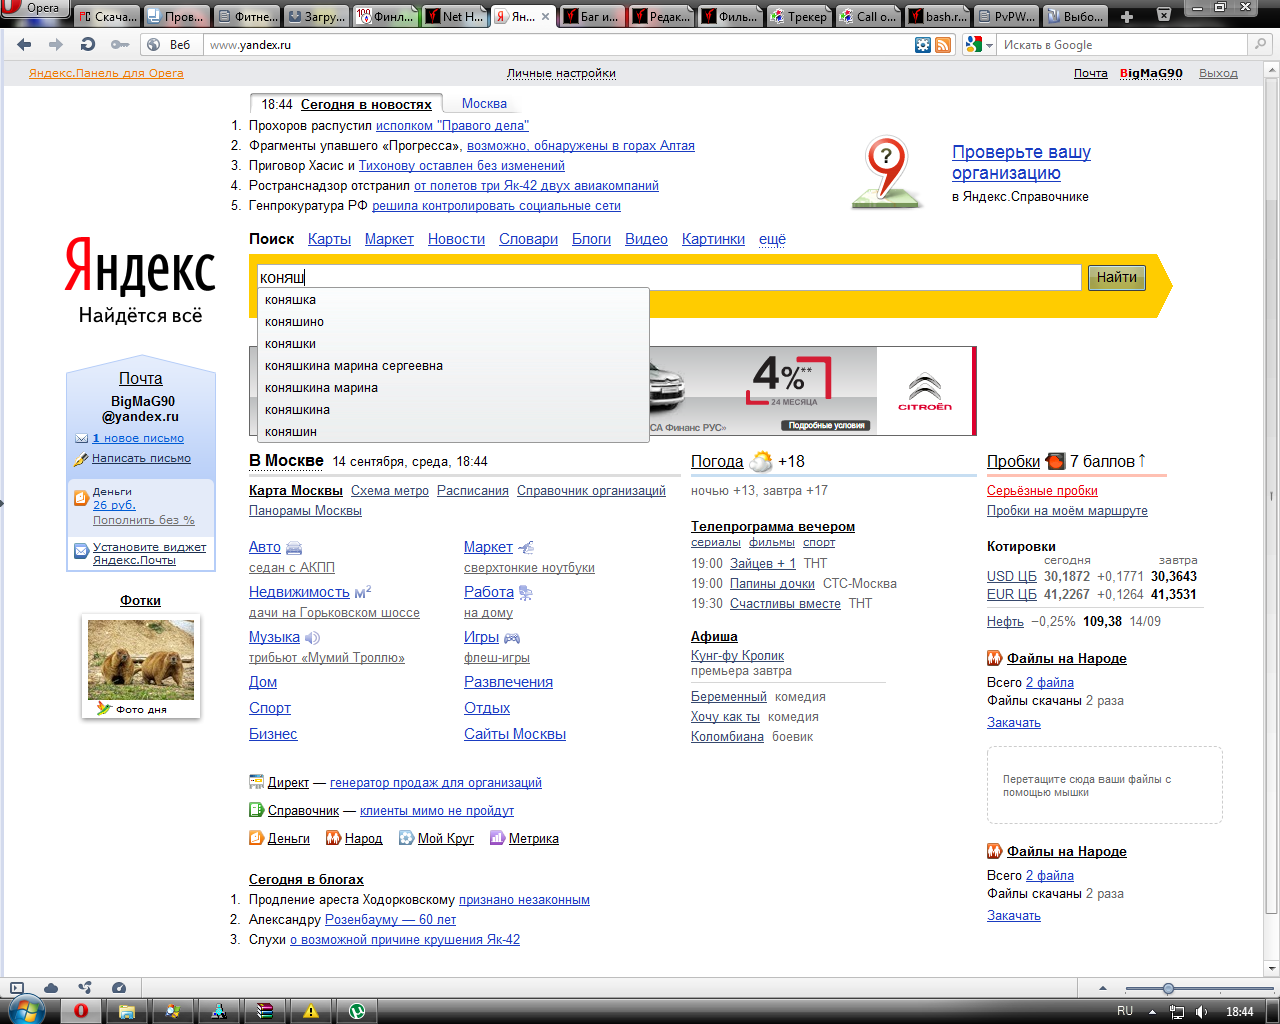Image resolution: width=1280 pixels, height=1024 pixels.
Task: Open the Маркет search tab
Action: [x=389, y=239]
